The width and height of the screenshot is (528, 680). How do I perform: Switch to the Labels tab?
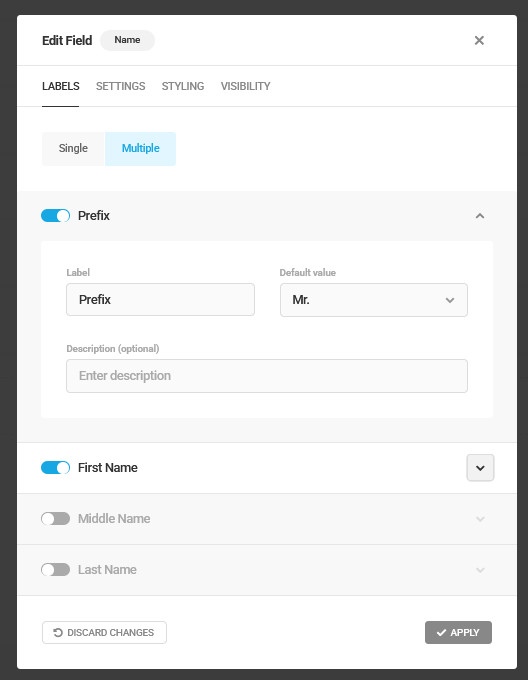point(61,86)
